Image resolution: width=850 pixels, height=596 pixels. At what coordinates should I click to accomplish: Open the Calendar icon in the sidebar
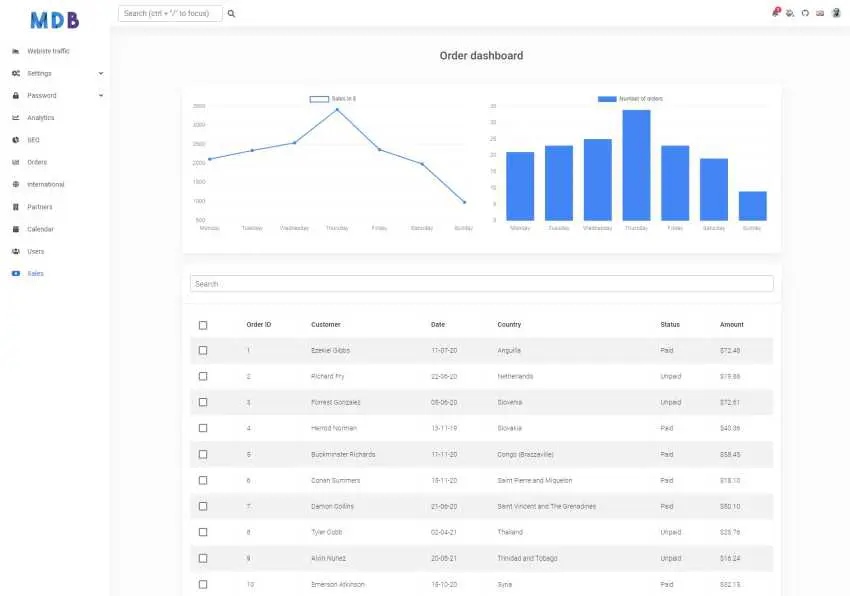pos(14,229)
